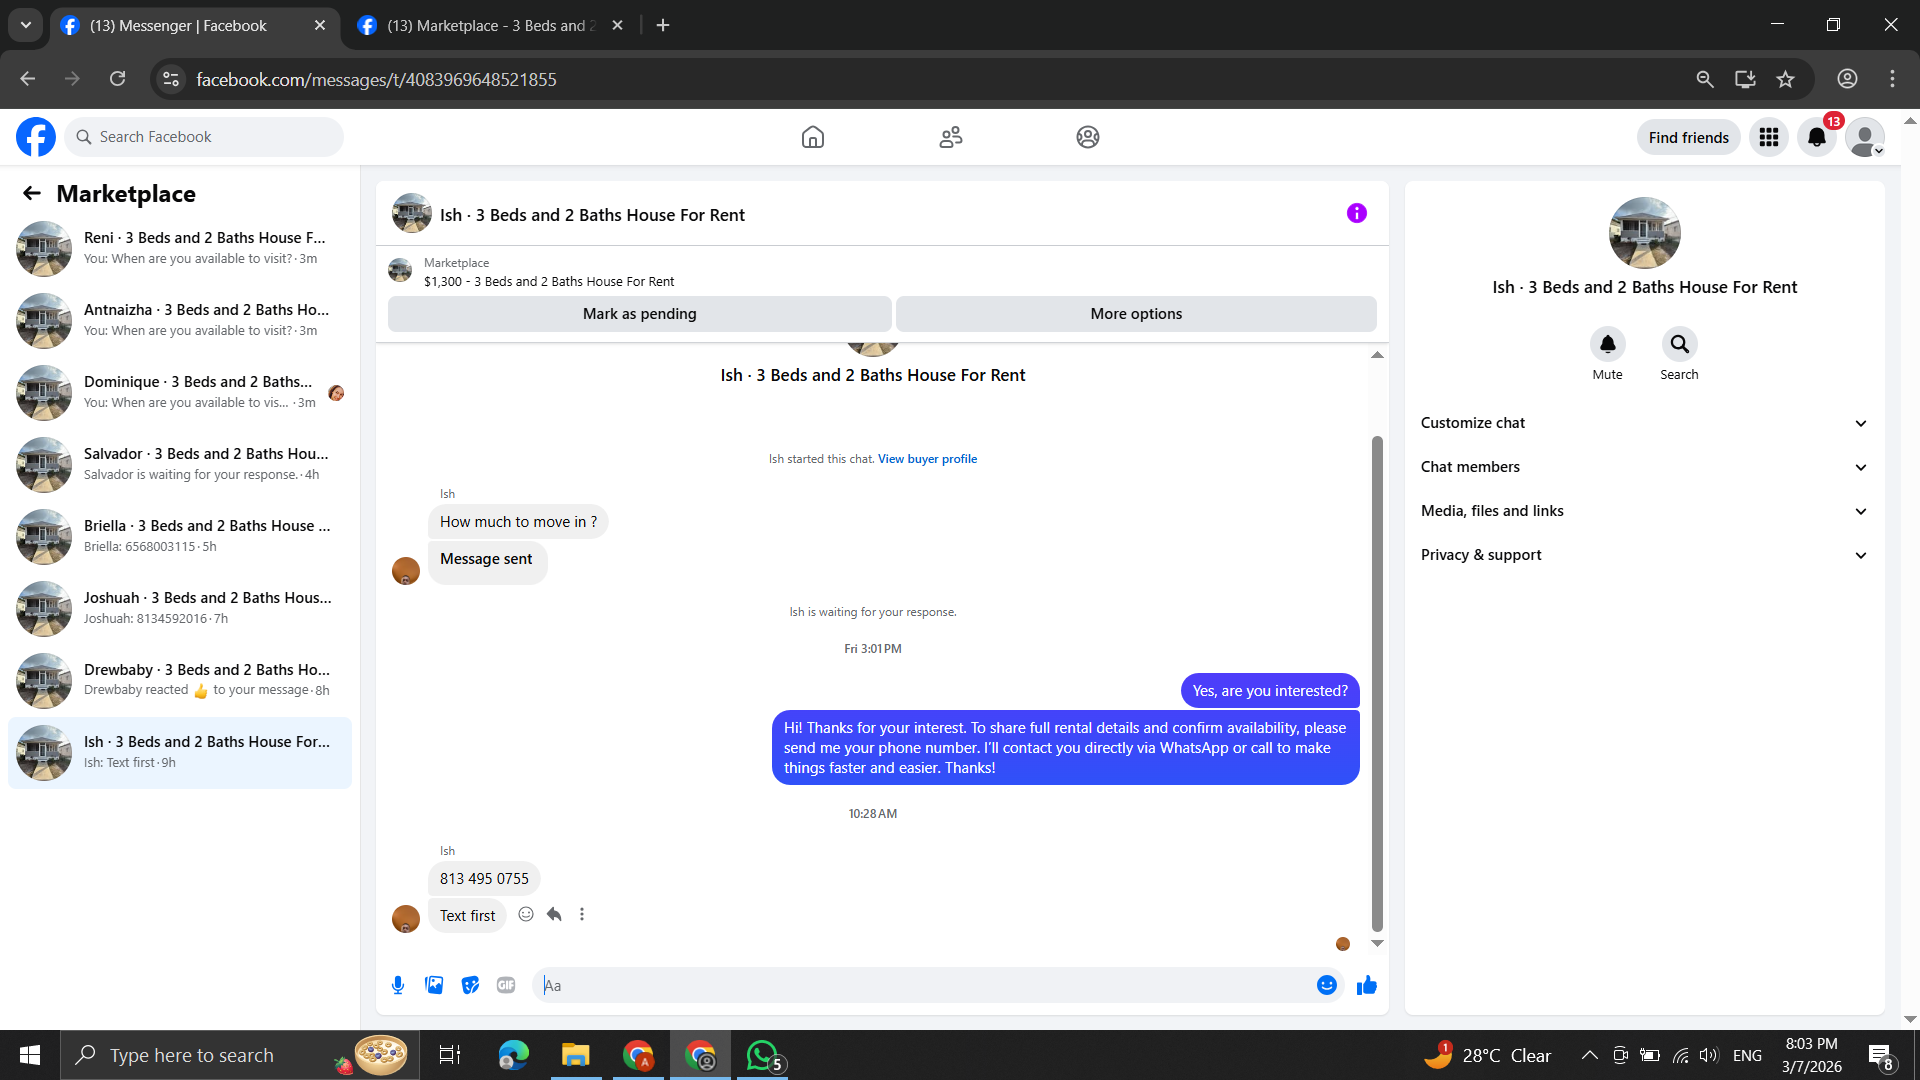Viewport: 1920px width, 1080px height.
Task: Expand Privacy & support section
Action: click(1645, 555)
